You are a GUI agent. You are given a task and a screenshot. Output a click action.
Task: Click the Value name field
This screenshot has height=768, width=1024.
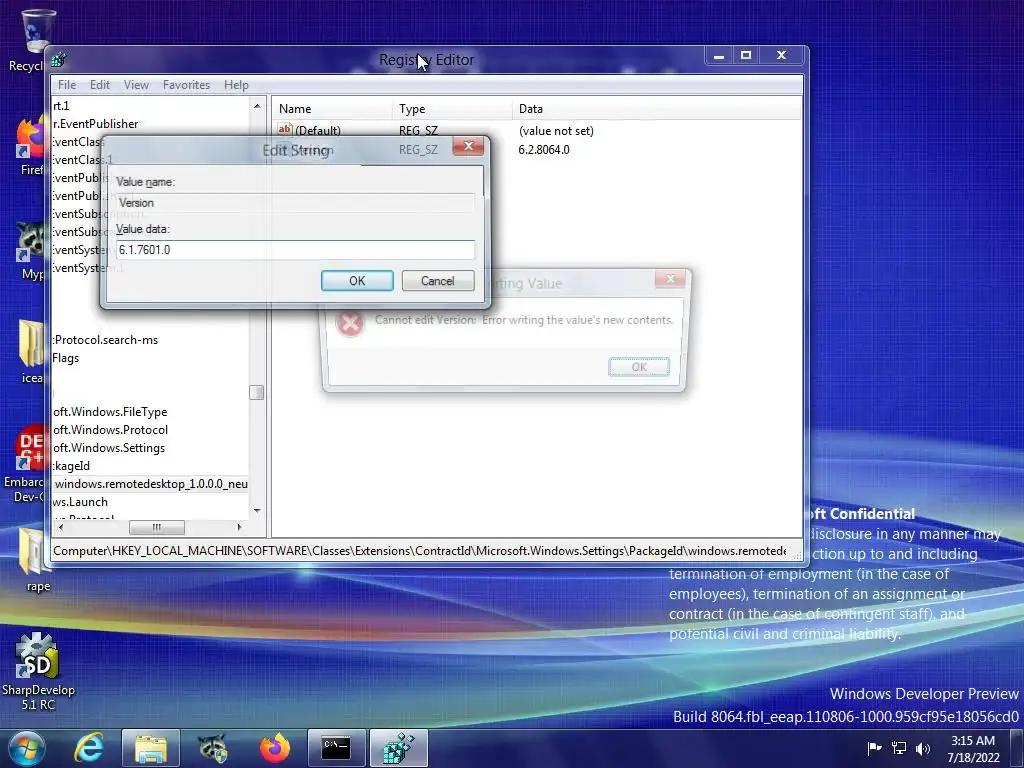pyautogui.click(x=296, y=203)
